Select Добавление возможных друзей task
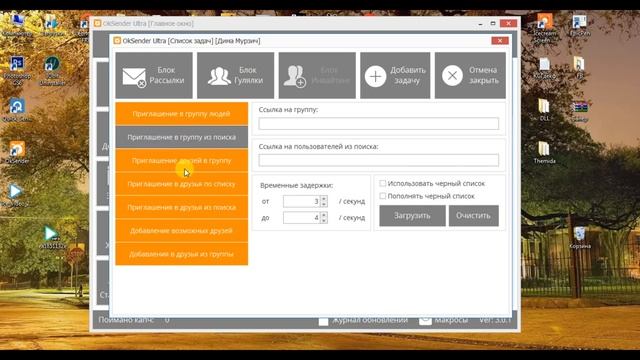 click(182, 231)
